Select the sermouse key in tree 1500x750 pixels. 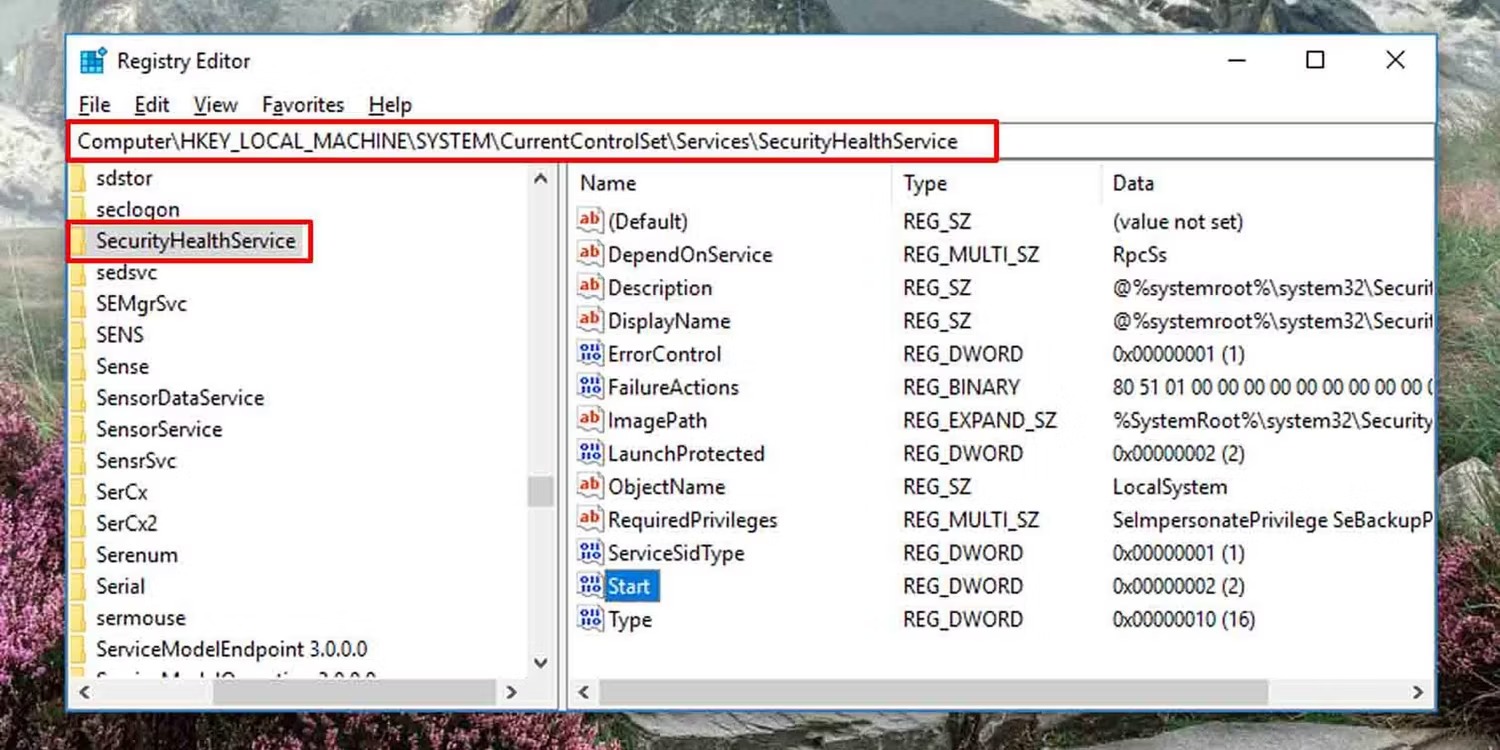pyautogui.click(x=141, y=618)
